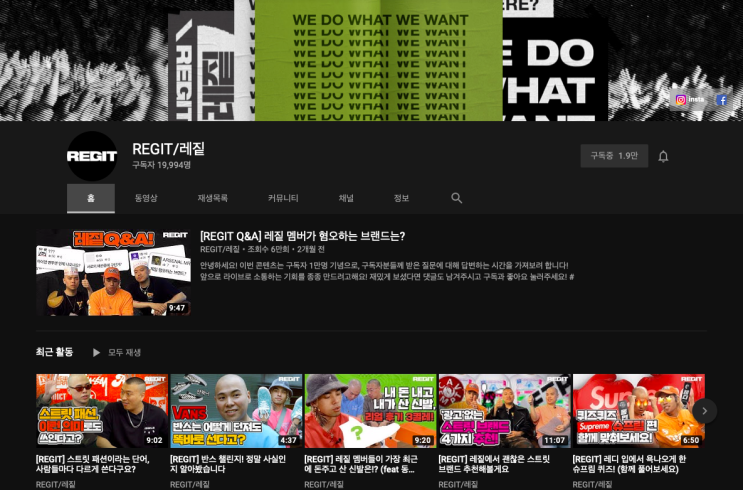Click the featured video's 조회수 6만회 text

tap(268, 249)
